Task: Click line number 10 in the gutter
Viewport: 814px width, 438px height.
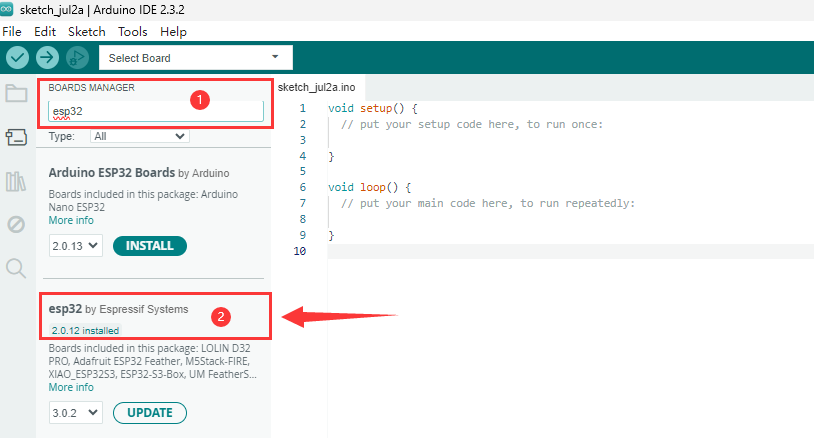Action: (300, 251)
